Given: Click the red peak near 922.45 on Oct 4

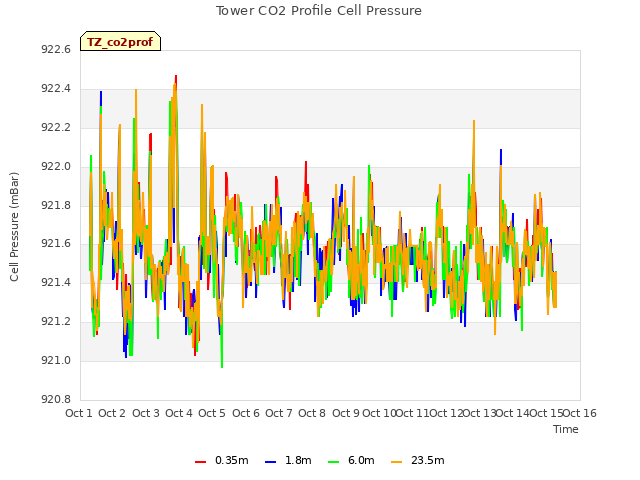Looking at the screenshot, I should pos(176,78).
